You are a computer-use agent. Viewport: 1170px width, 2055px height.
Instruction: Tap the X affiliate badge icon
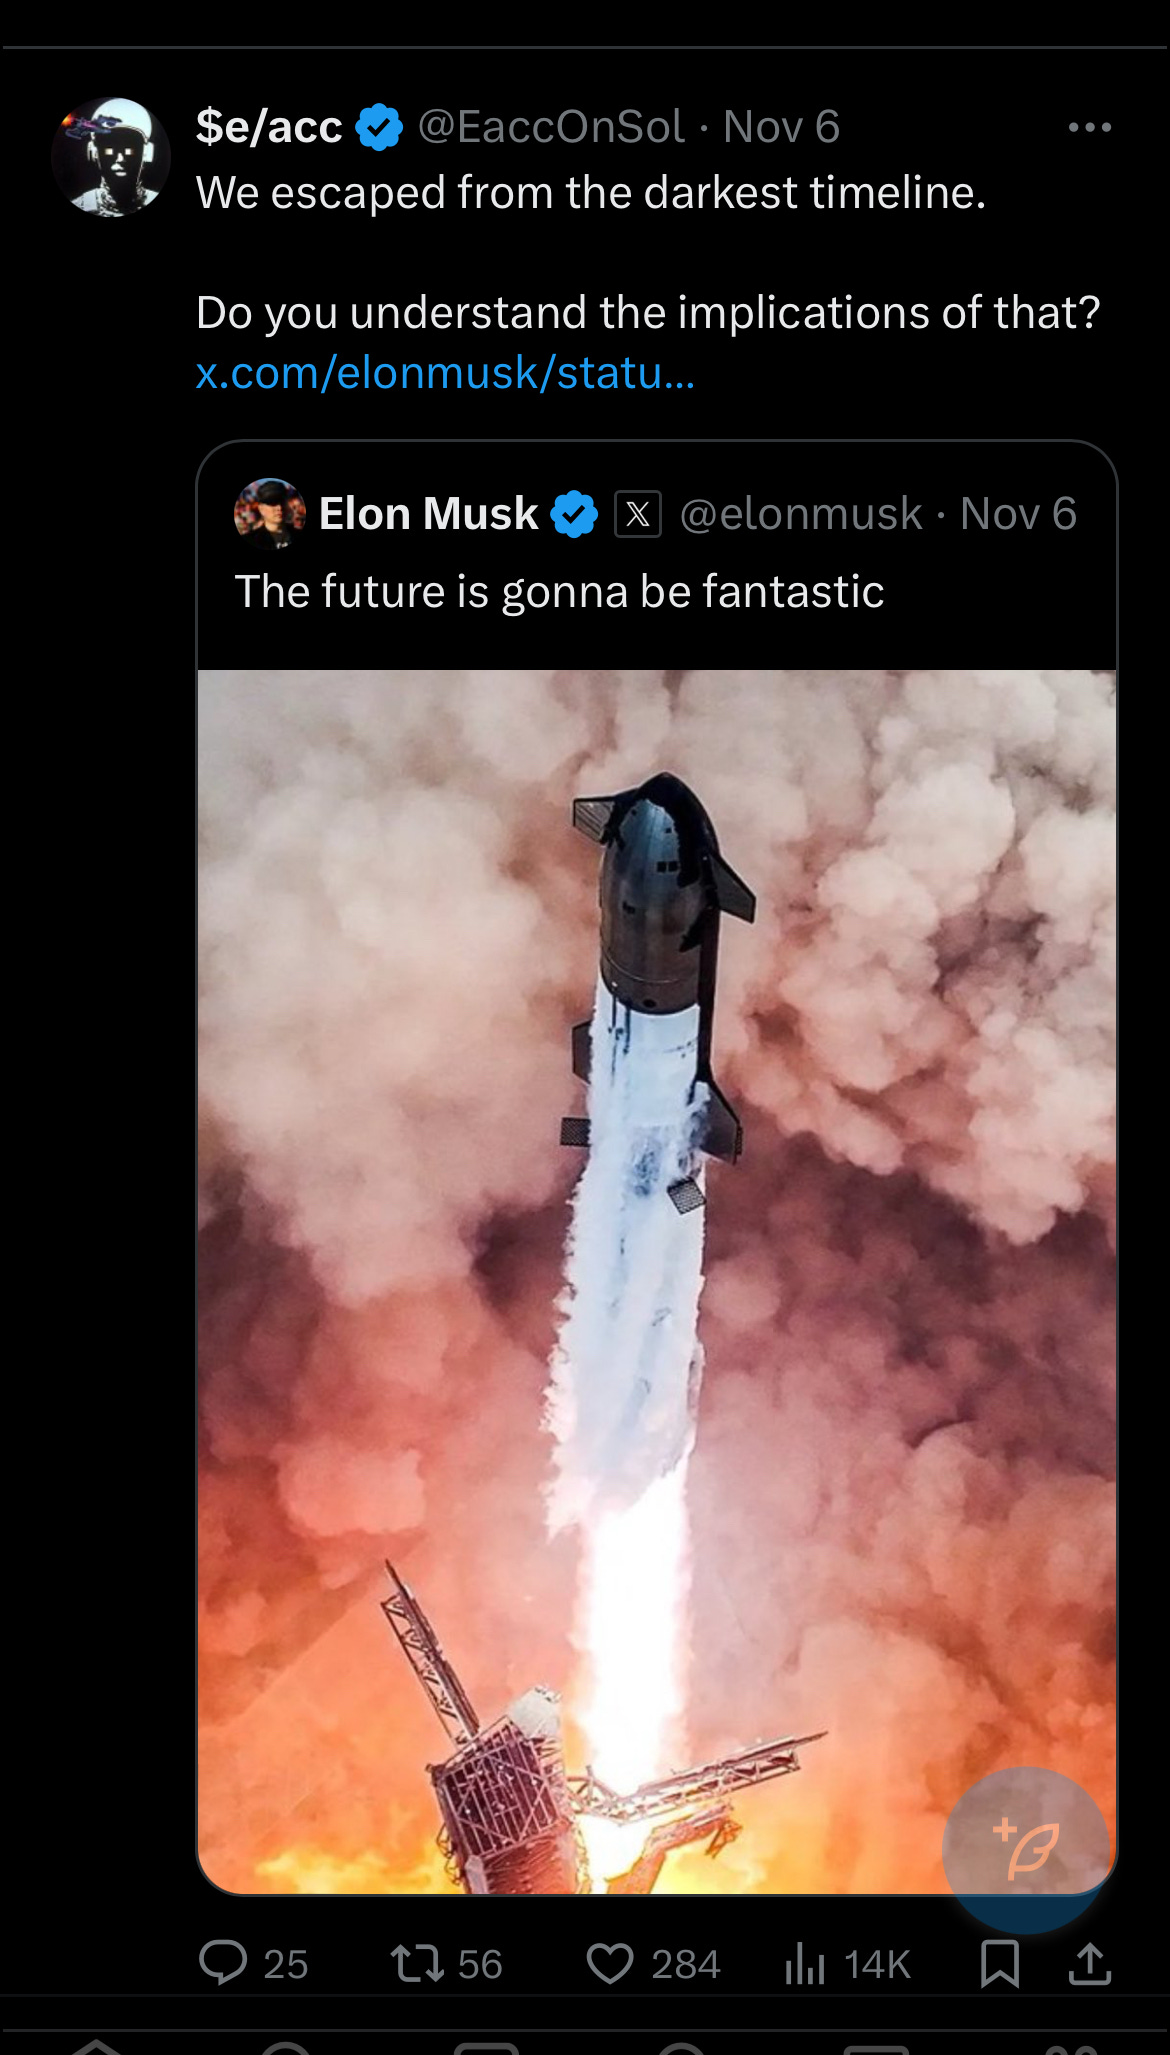[x=638, y=514]
